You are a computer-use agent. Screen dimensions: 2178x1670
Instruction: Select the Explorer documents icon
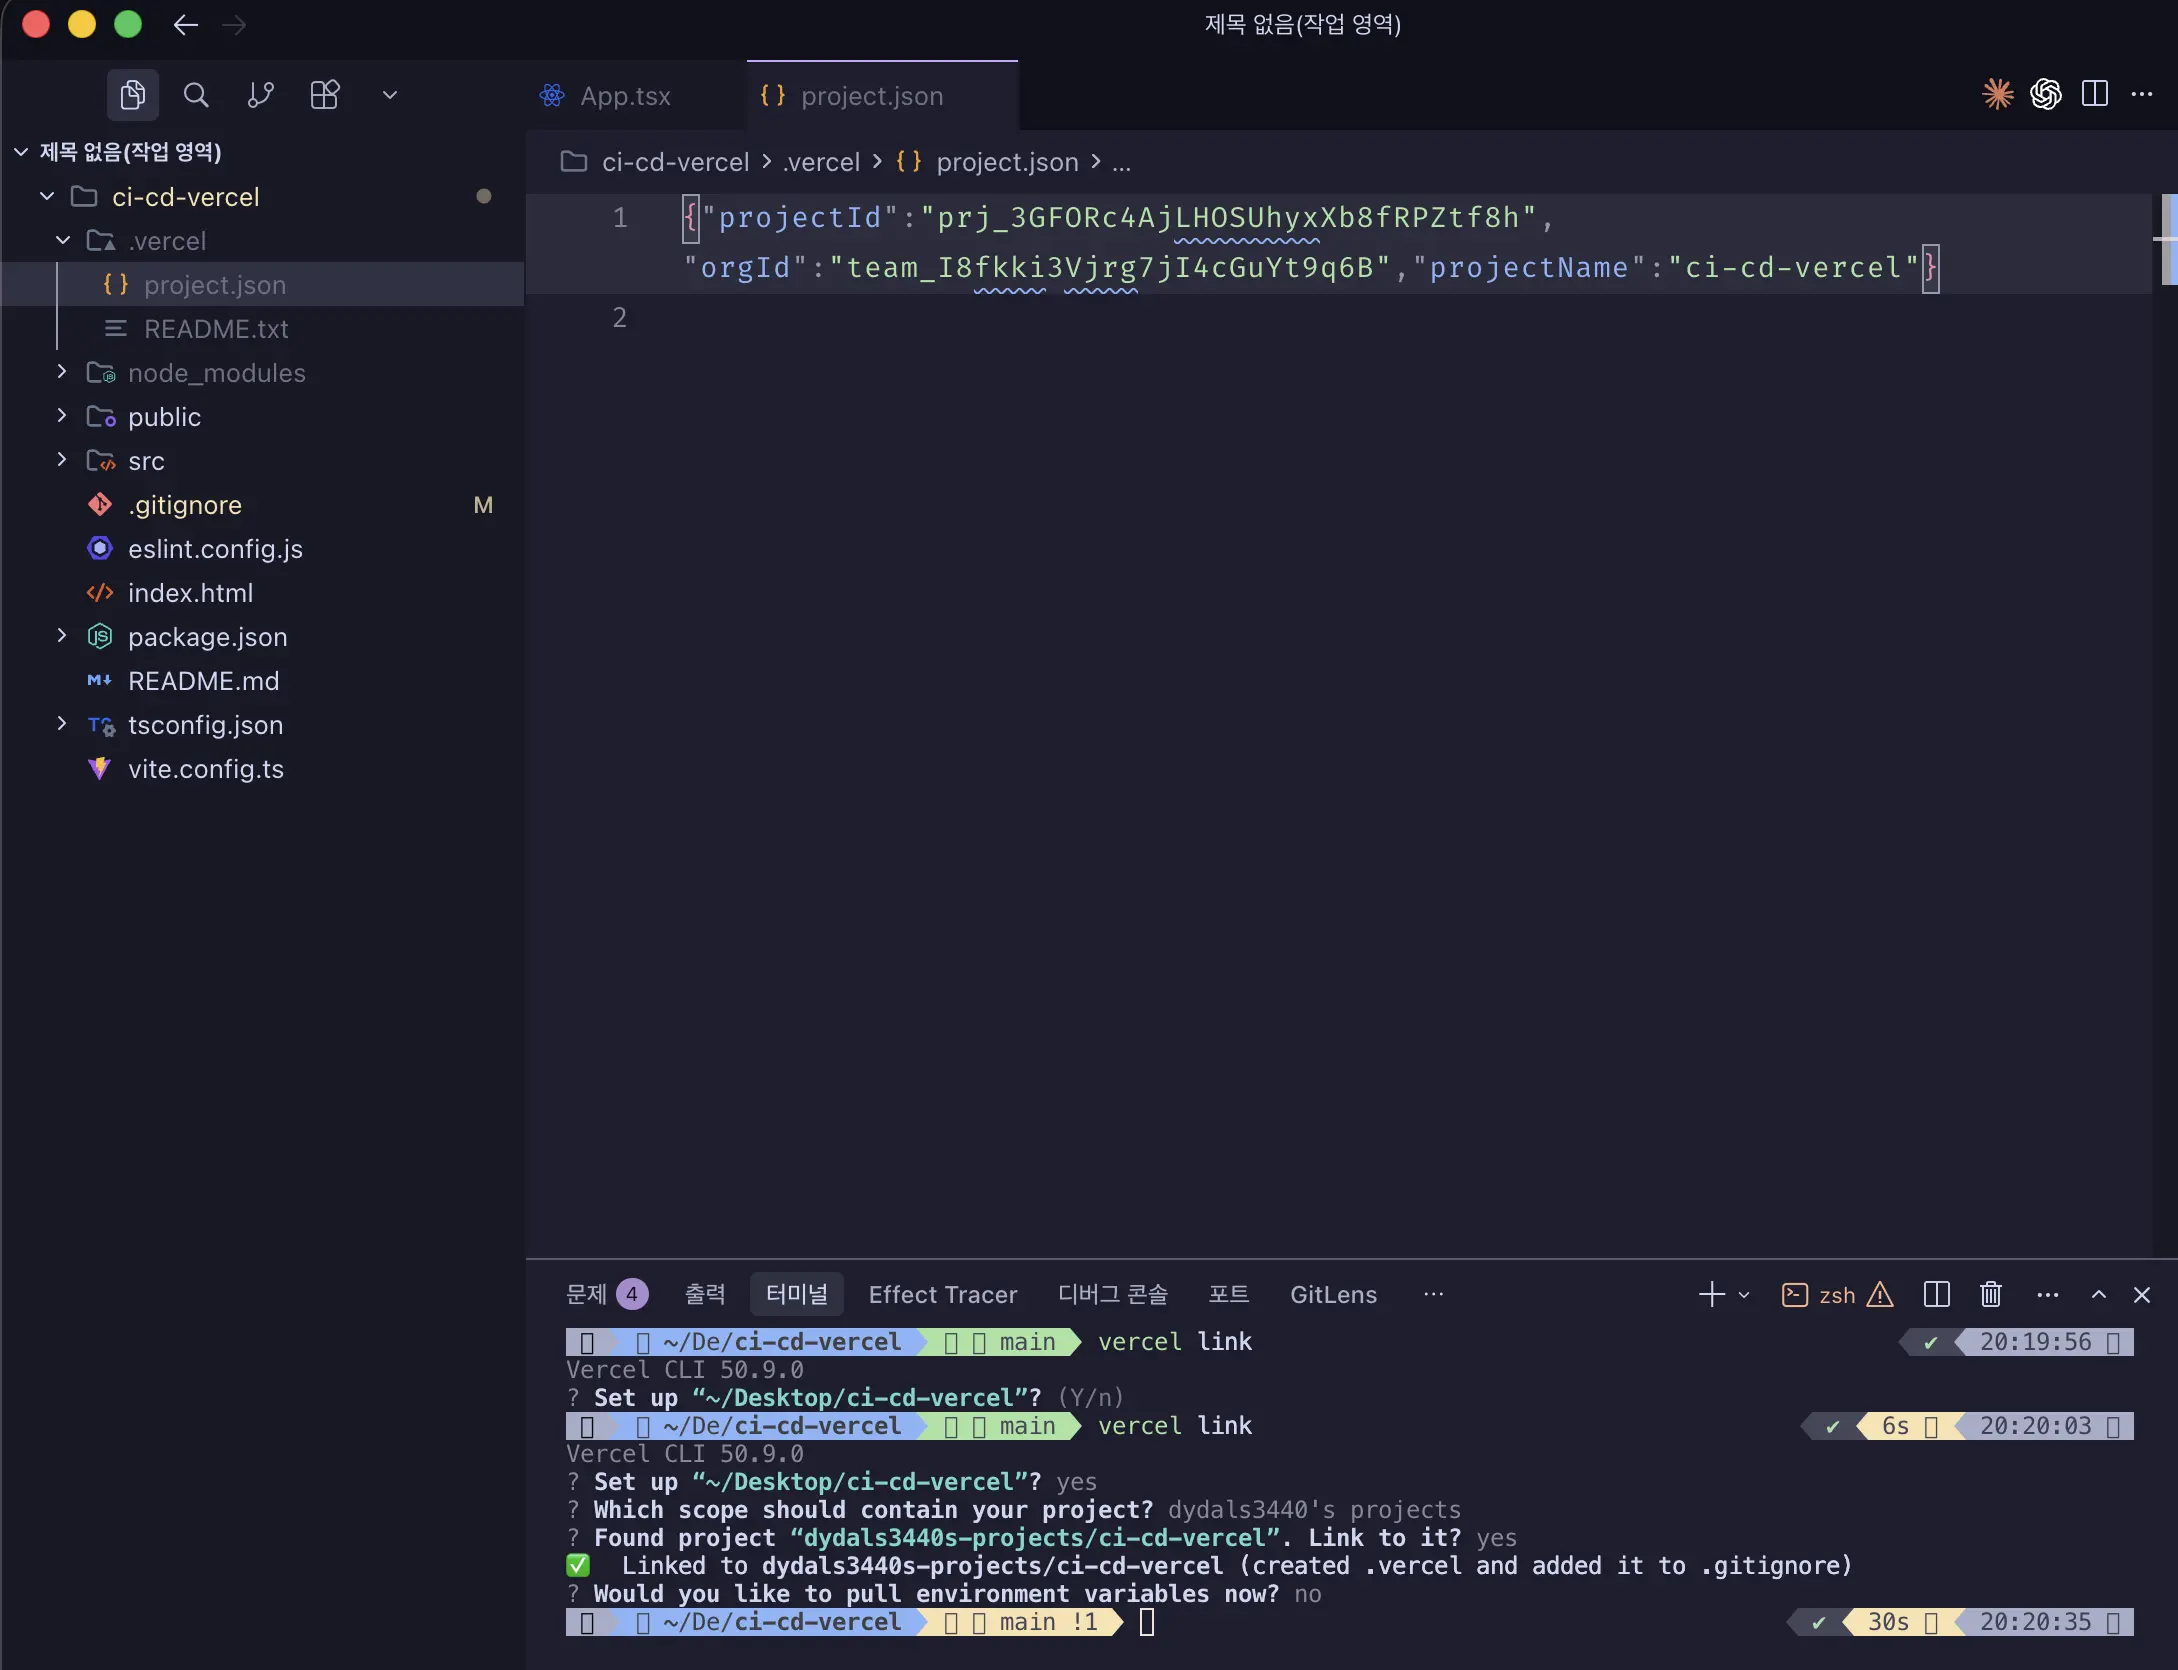132,95
